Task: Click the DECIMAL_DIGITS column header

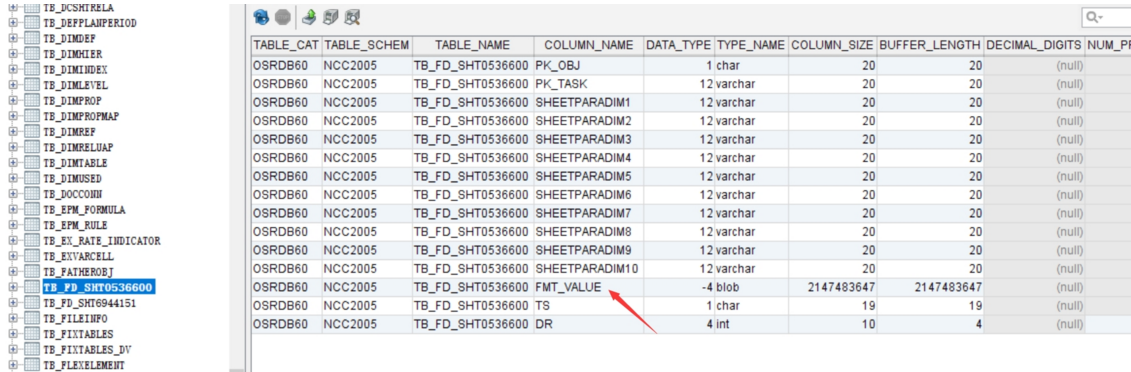Action: coord(1034,45)
